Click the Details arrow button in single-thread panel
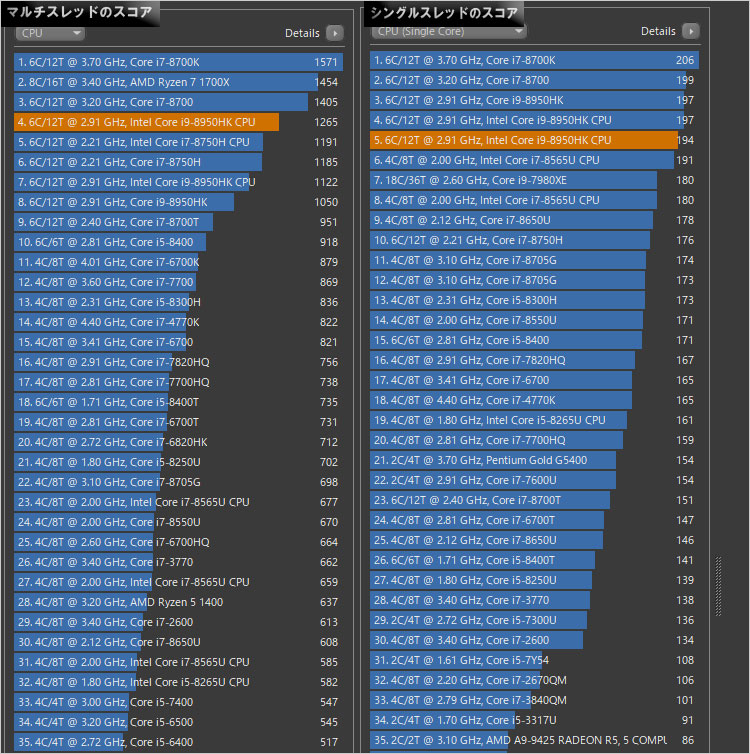This screenshot has width=750, height=754. point(691,31)
